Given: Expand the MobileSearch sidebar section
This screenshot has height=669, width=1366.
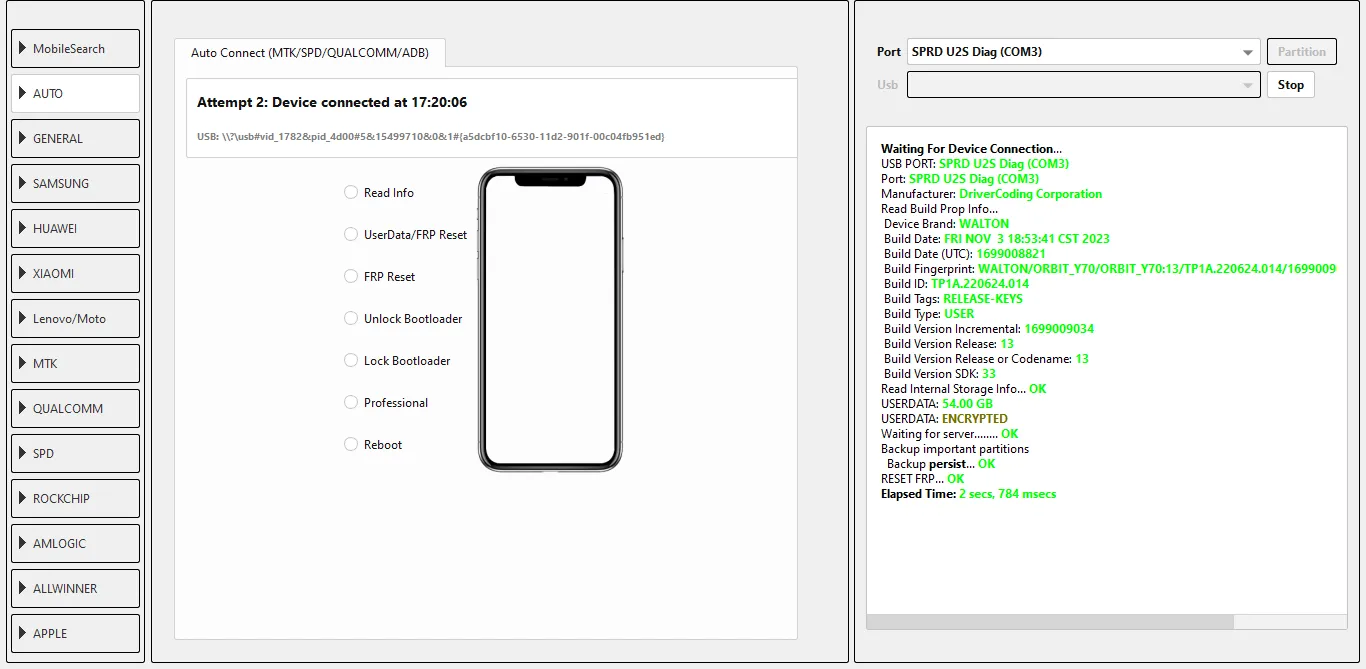Looking at the screenshot, I should [x=75, y=49].
